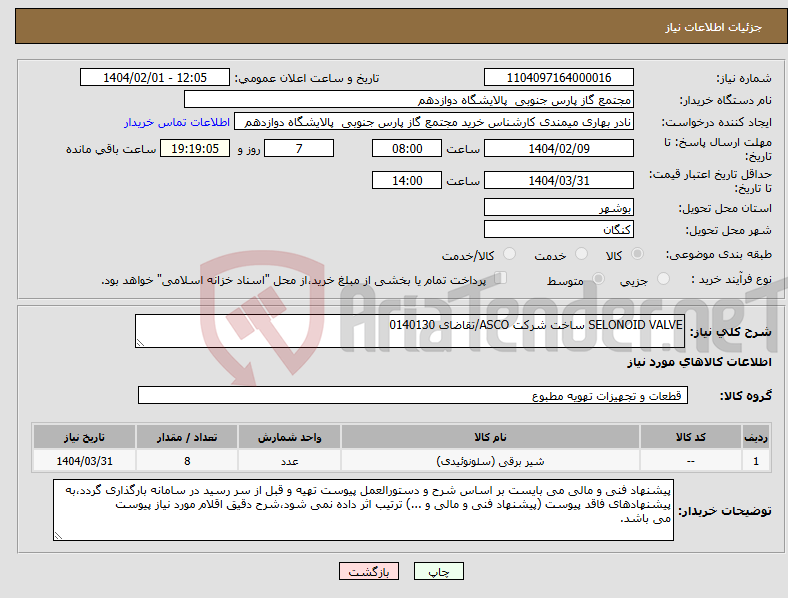Viewport: 788px width, 598px height.
Task: Click the price validity date 1404/03/31 field
Action: click(558, 180)
